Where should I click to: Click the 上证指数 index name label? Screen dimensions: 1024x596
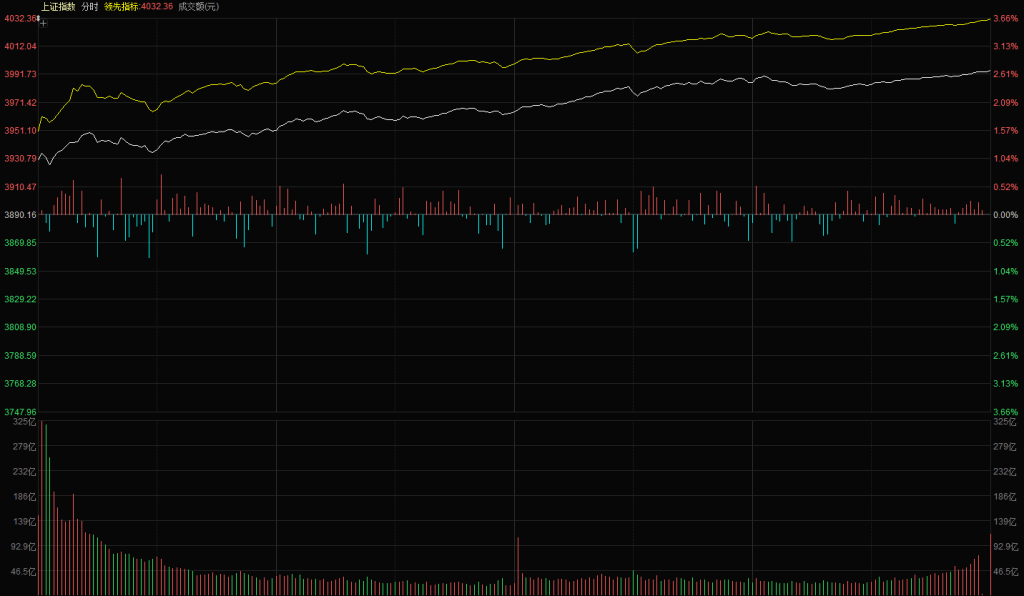tap(57, 6)
